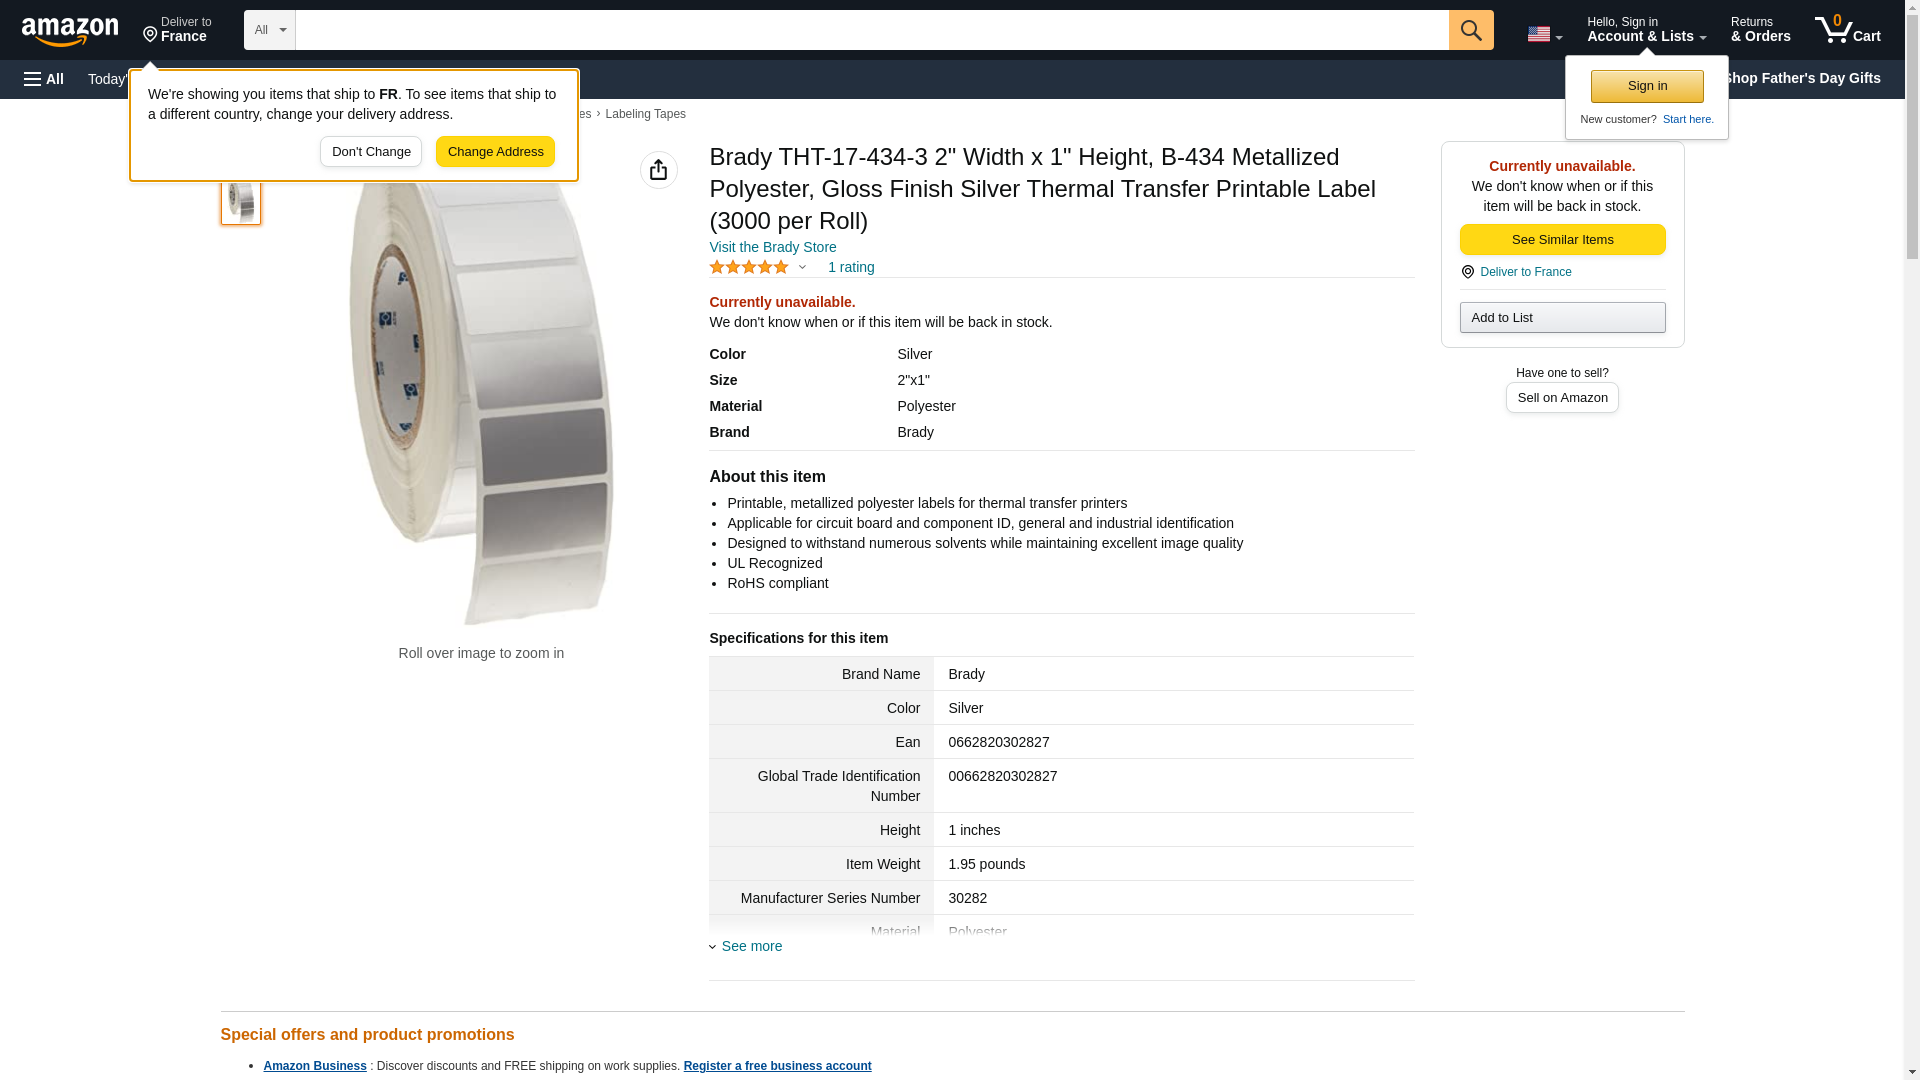Expand See more specifications
1920x1080 pixels.
[x=751, y=946]
